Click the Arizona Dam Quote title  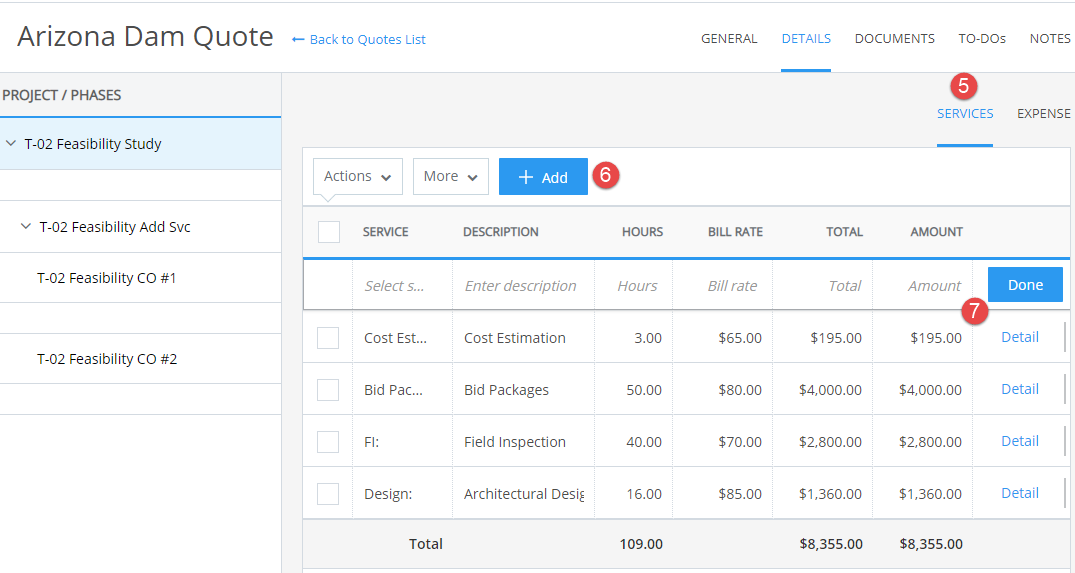[145, 36]
